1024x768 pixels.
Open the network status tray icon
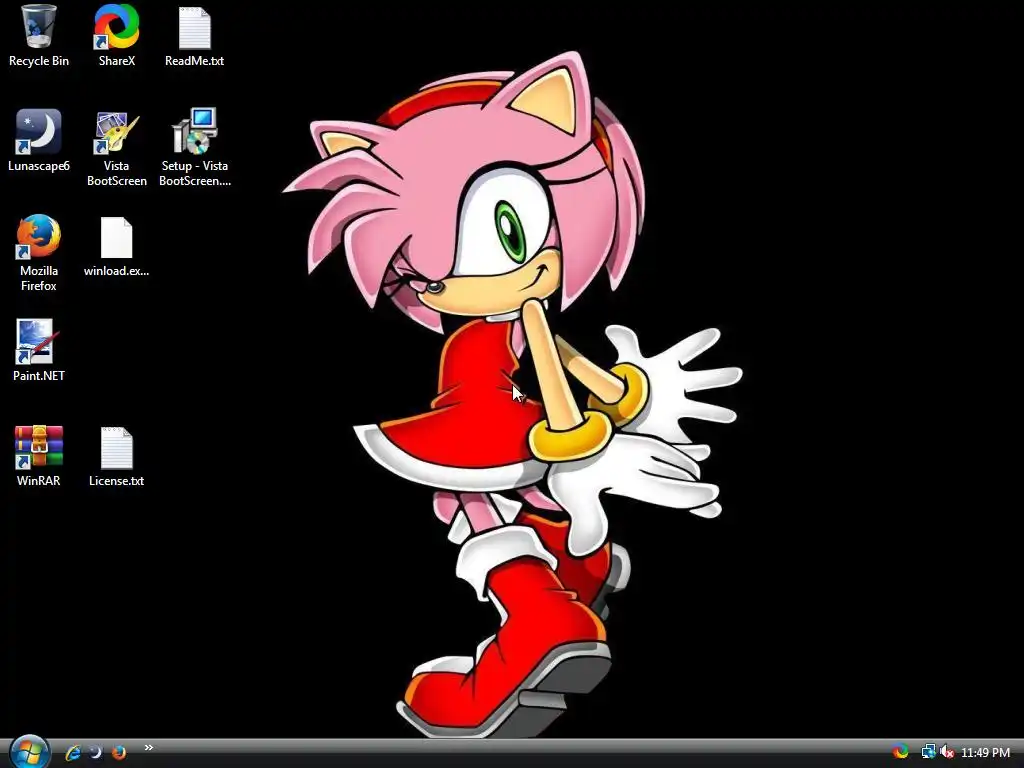coord(928,752)
